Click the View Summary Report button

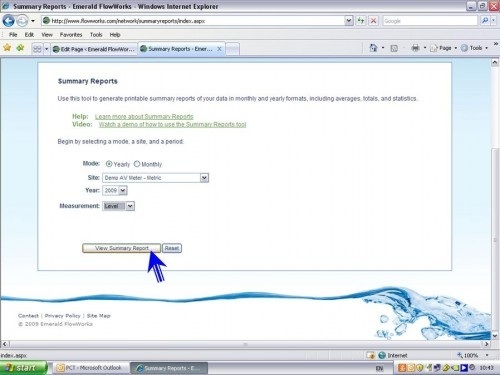coord(121,248)
